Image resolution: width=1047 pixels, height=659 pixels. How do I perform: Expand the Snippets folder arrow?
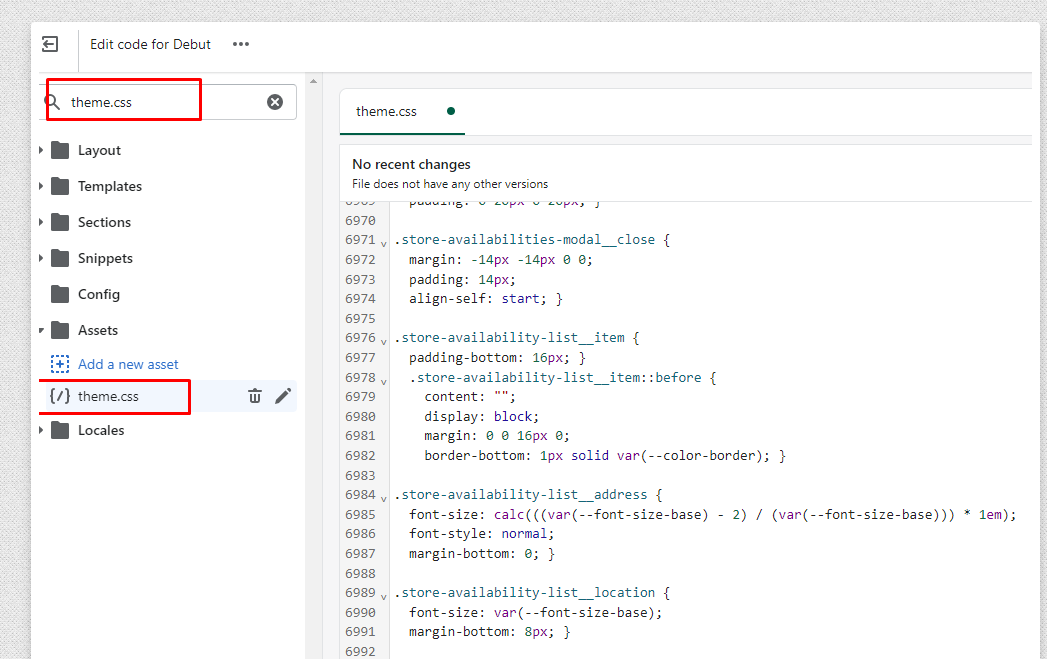click(x=41, y=258)
